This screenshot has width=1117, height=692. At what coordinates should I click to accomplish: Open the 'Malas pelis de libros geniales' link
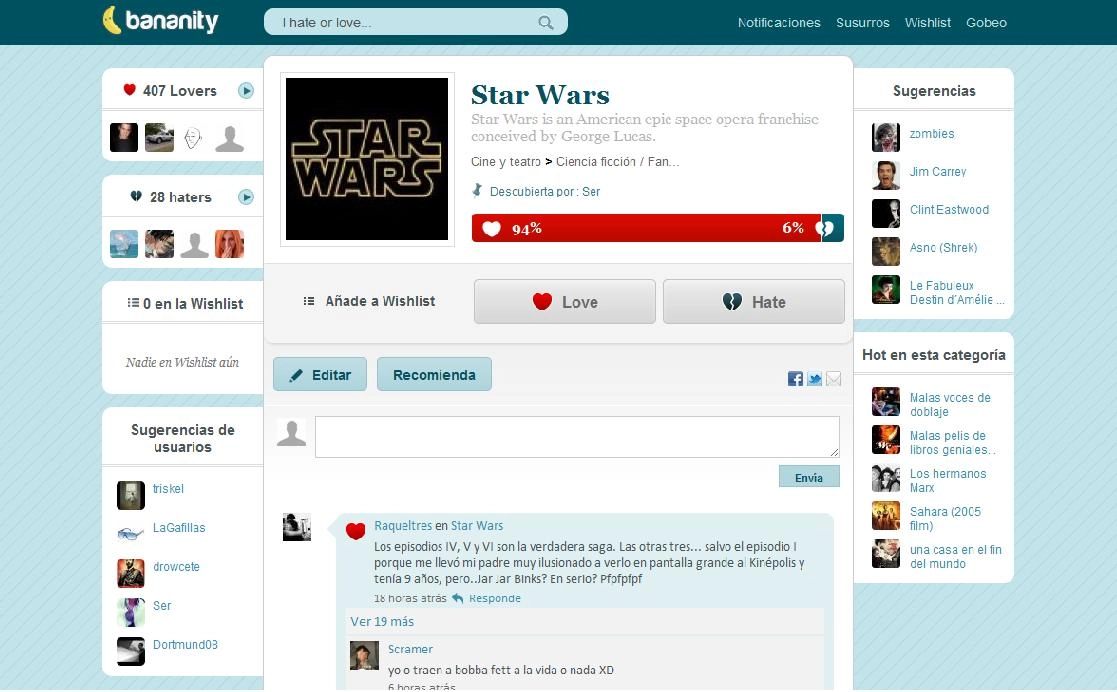952,443
